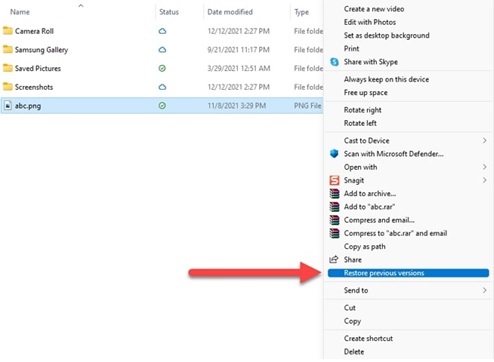494x362 pixels.
Task: Open the Open with menu item
Action: pyautogui.click(x=361, y=167)
